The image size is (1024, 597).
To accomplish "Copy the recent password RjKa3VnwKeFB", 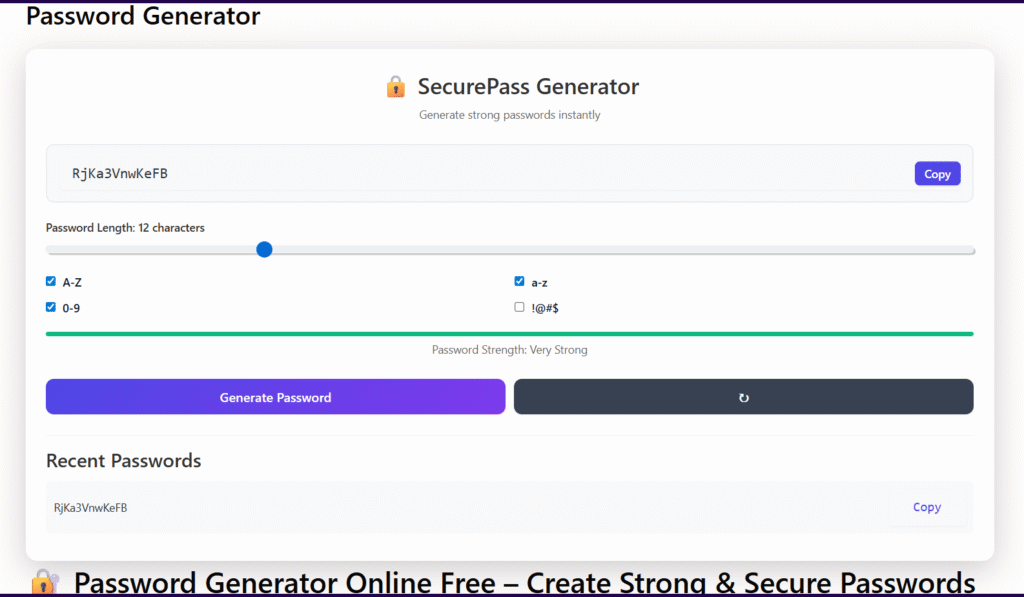I will (x=926, y=507).
